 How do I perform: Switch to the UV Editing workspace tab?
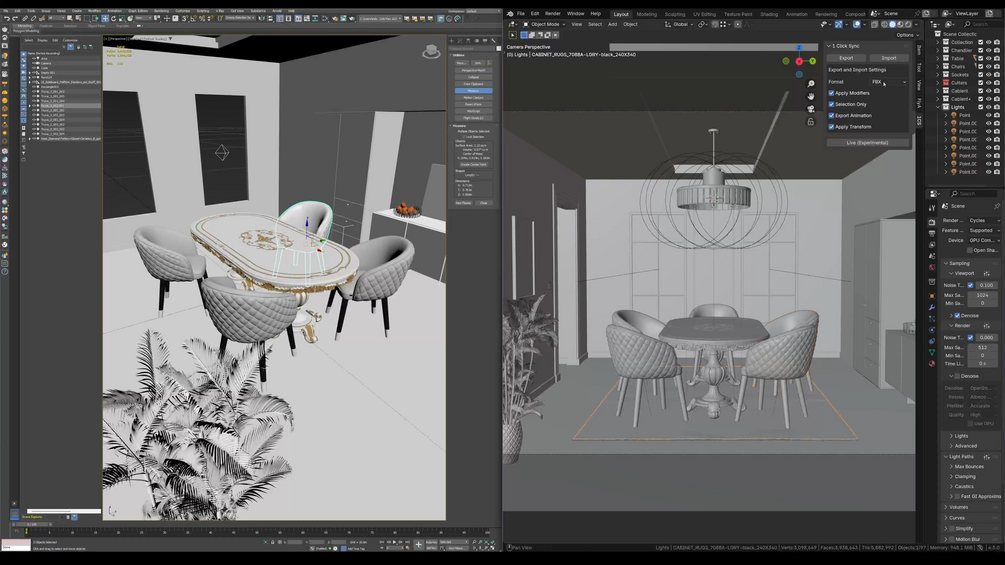pyautogui.click(x=704, y=14)
